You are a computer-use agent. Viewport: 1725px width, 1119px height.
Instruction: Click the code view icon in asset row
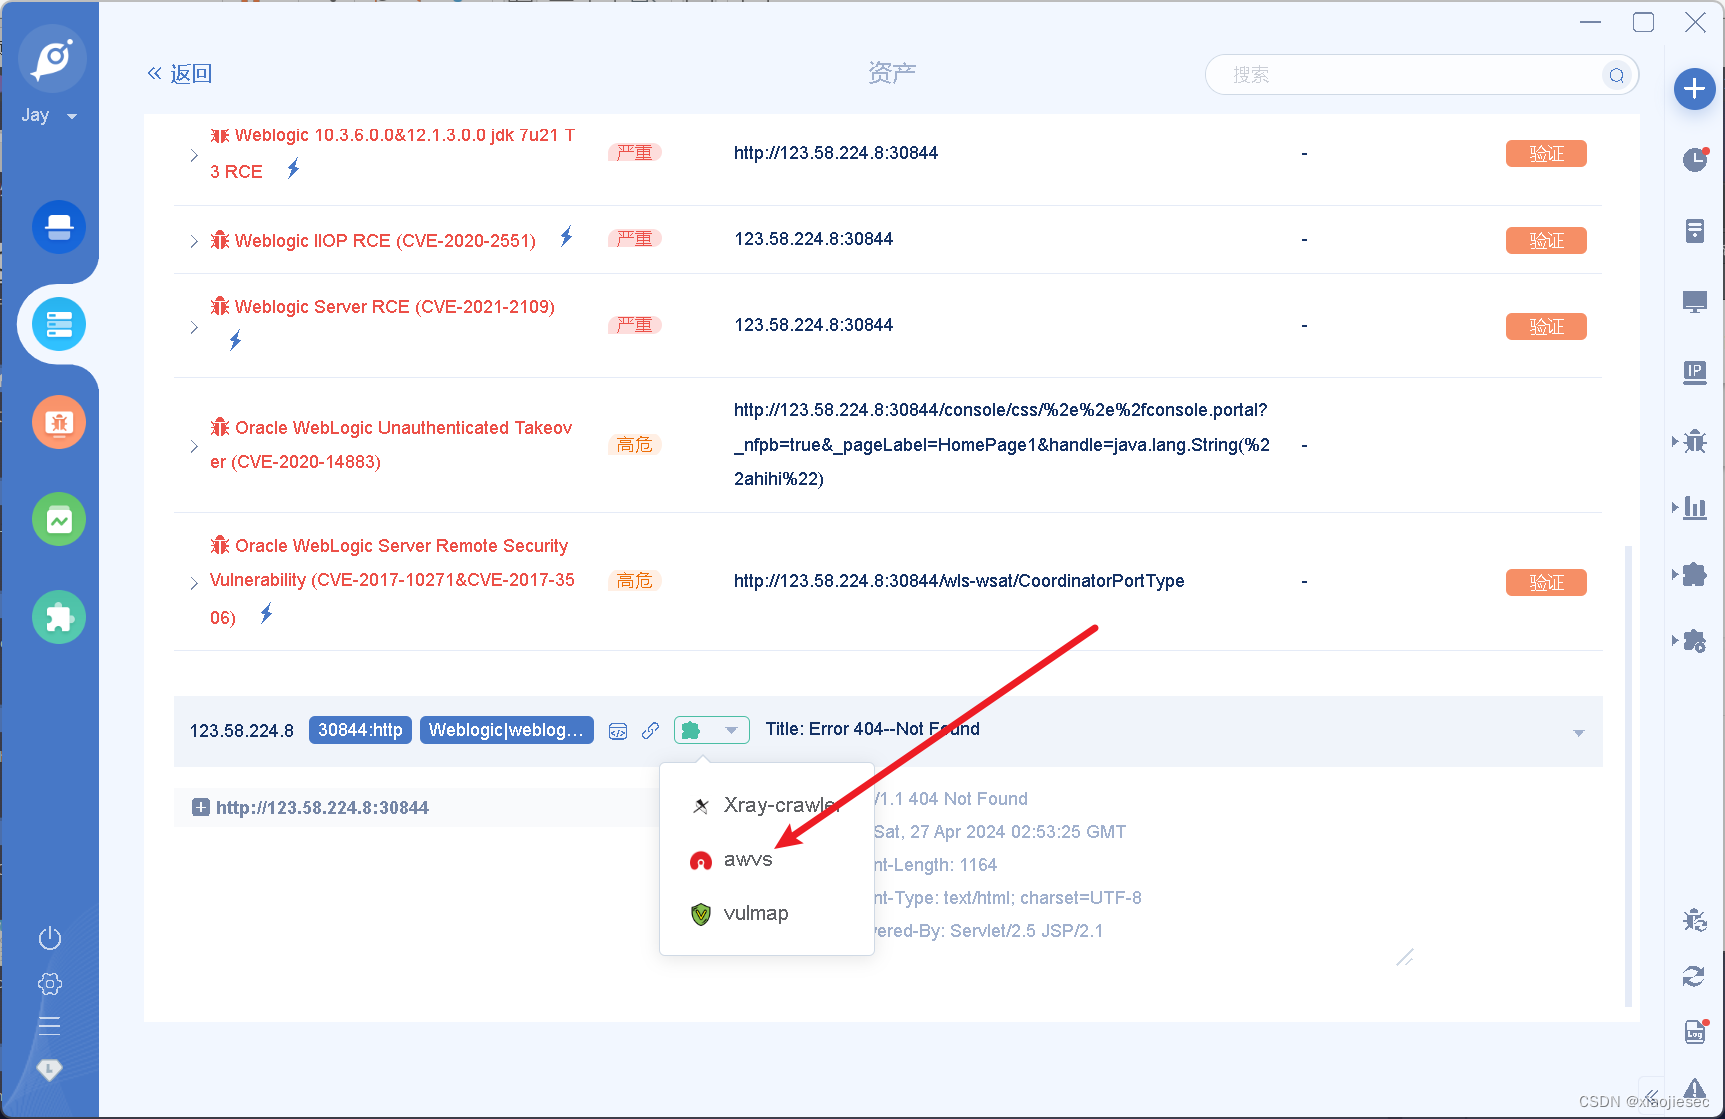point(618,731)
